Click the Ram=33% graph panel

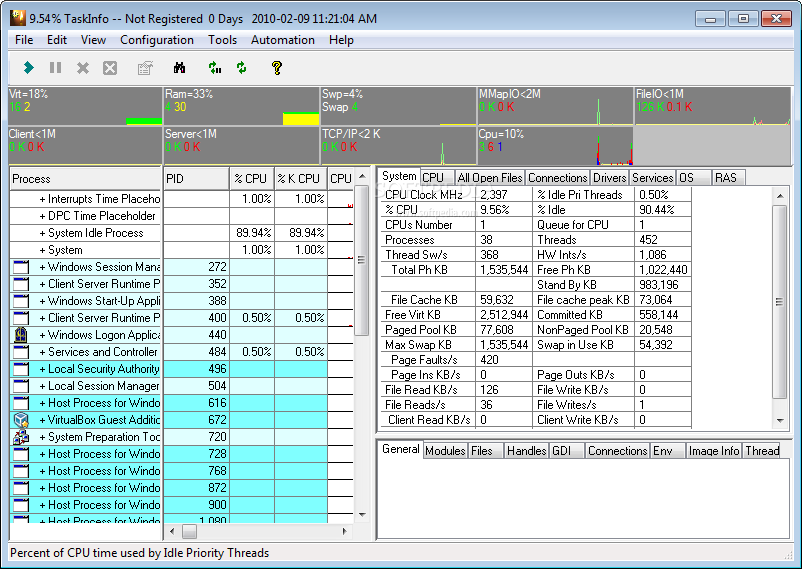(x=241, y=106)
